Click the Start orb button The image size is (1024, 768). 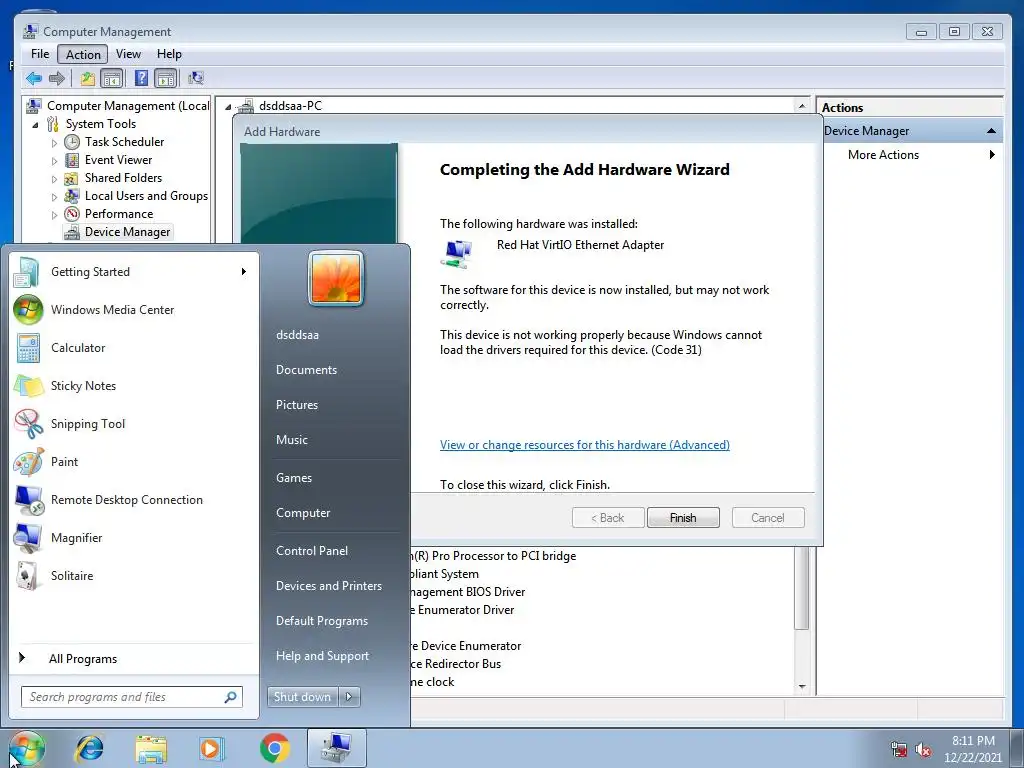[27, 748]
